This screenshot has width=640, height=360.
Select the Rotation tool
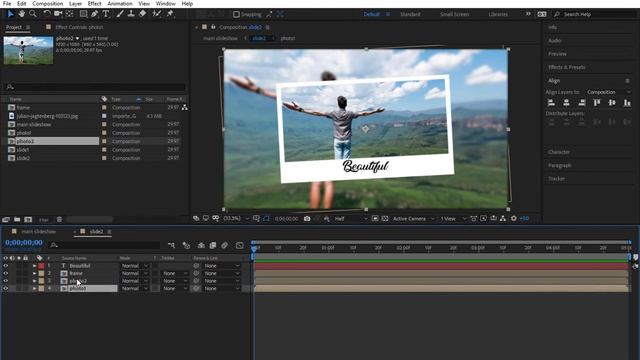[x=47, y=14]
